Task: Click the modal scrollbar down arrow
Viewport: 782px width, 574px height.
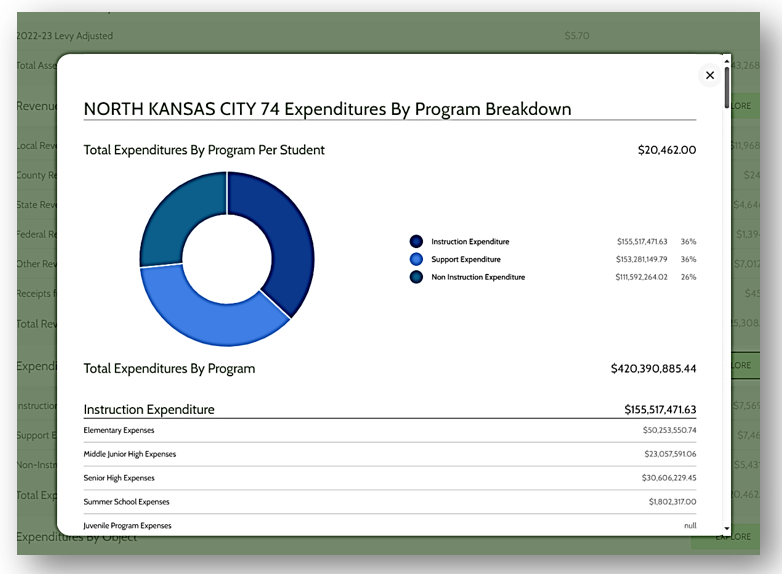Action: click(727, 527)
